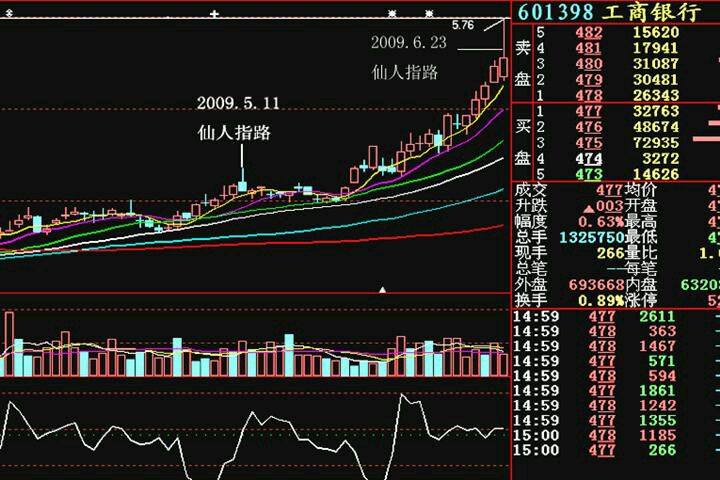
Task: Click buy level 5 volume 14626
Action: 655,175
